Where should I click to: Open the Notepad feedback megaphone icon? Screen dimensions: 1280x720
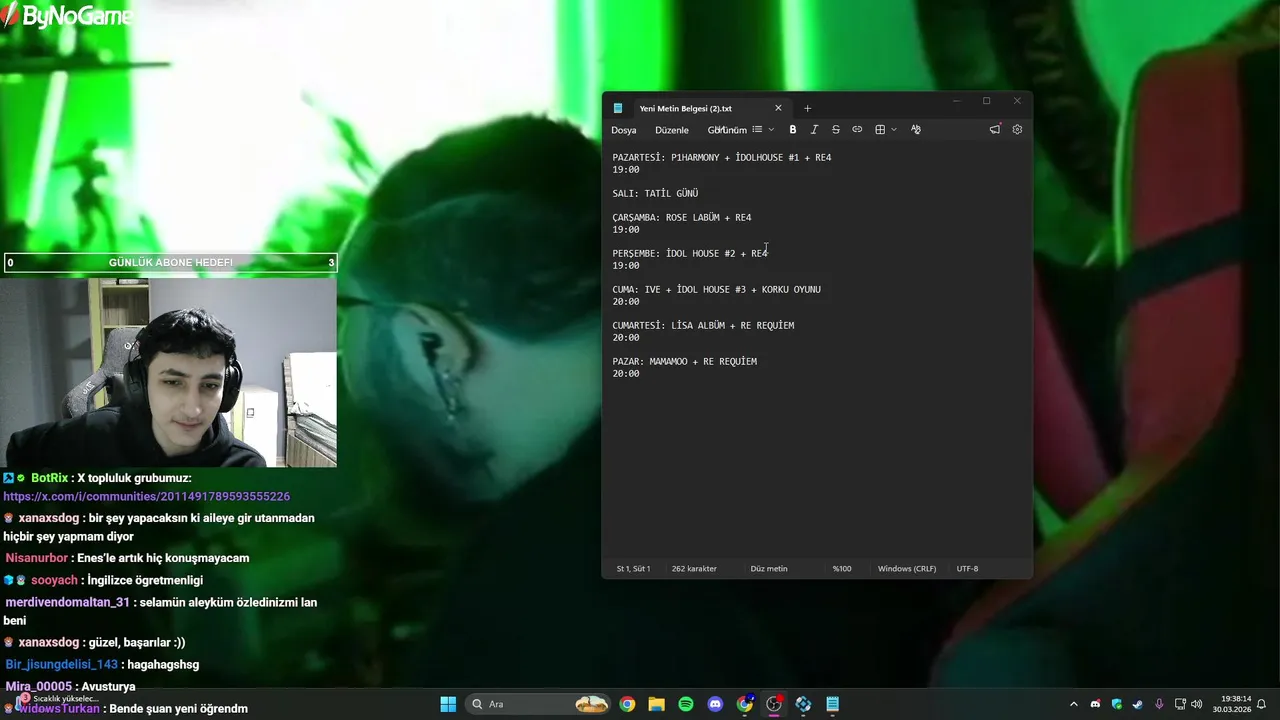tap(995, 130)
